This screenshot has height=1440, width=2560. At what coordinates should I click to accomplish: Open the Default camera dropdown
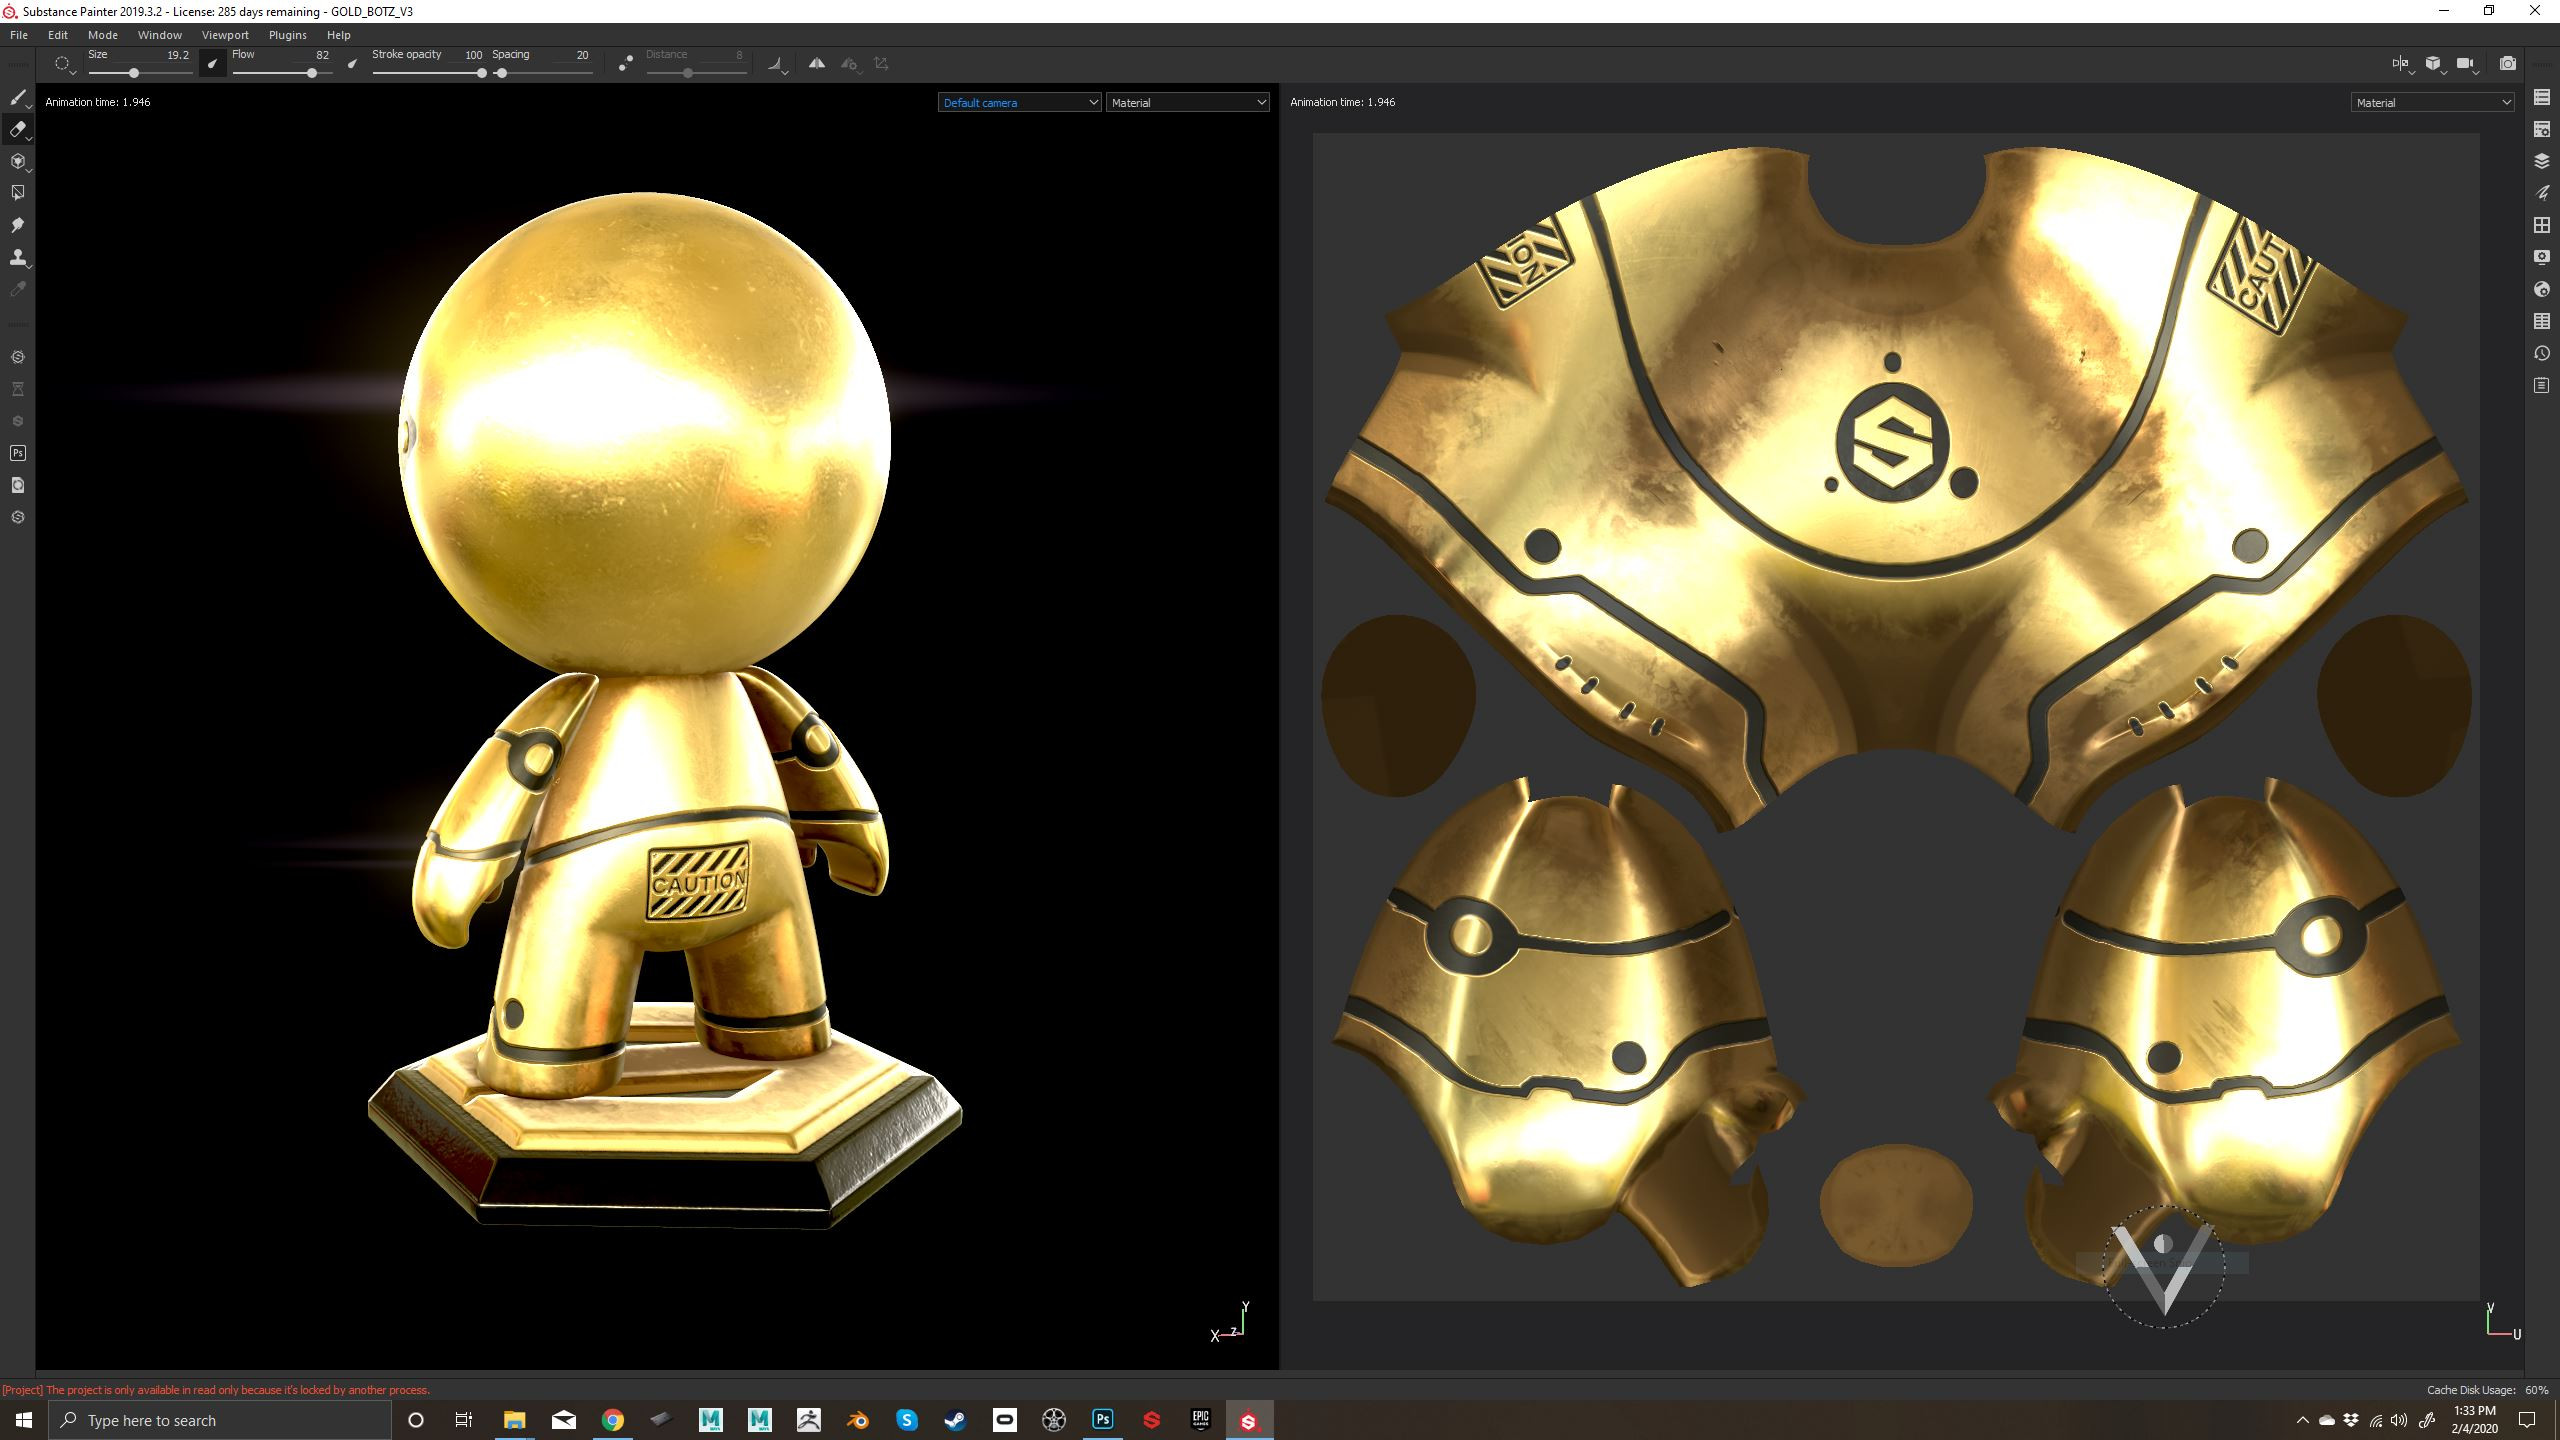coord(1019,102)
